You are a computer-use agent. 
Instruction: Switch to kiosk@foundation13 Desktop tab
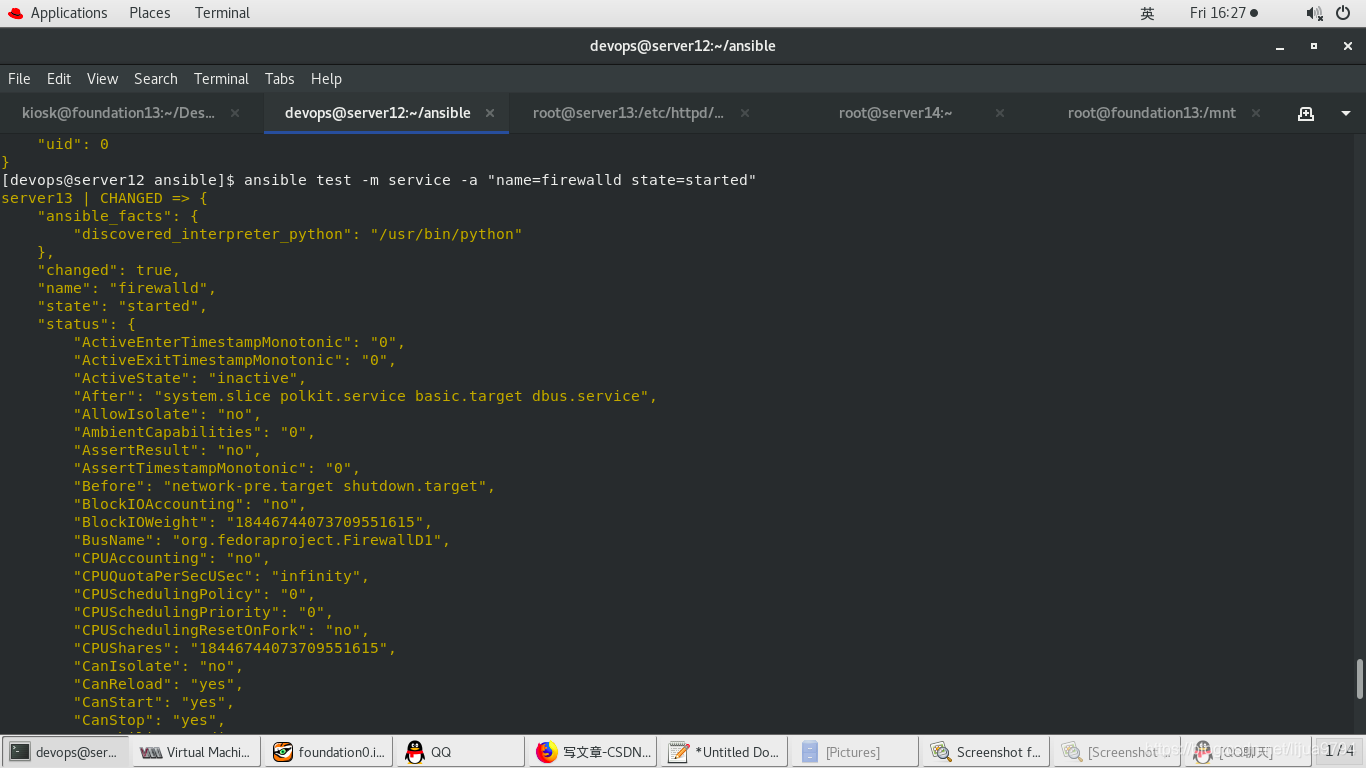click(118, 113)
